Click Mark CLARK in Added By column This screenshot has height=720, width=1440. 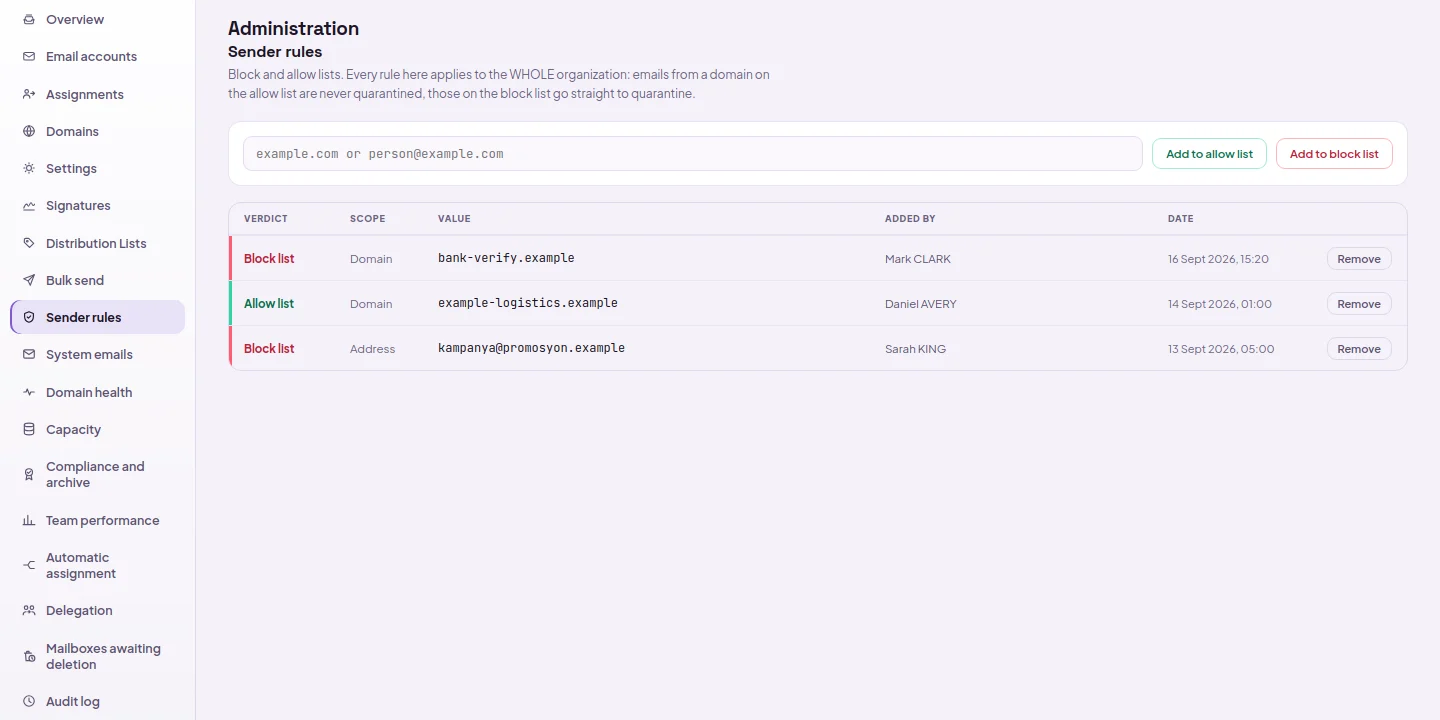(918, 259)
